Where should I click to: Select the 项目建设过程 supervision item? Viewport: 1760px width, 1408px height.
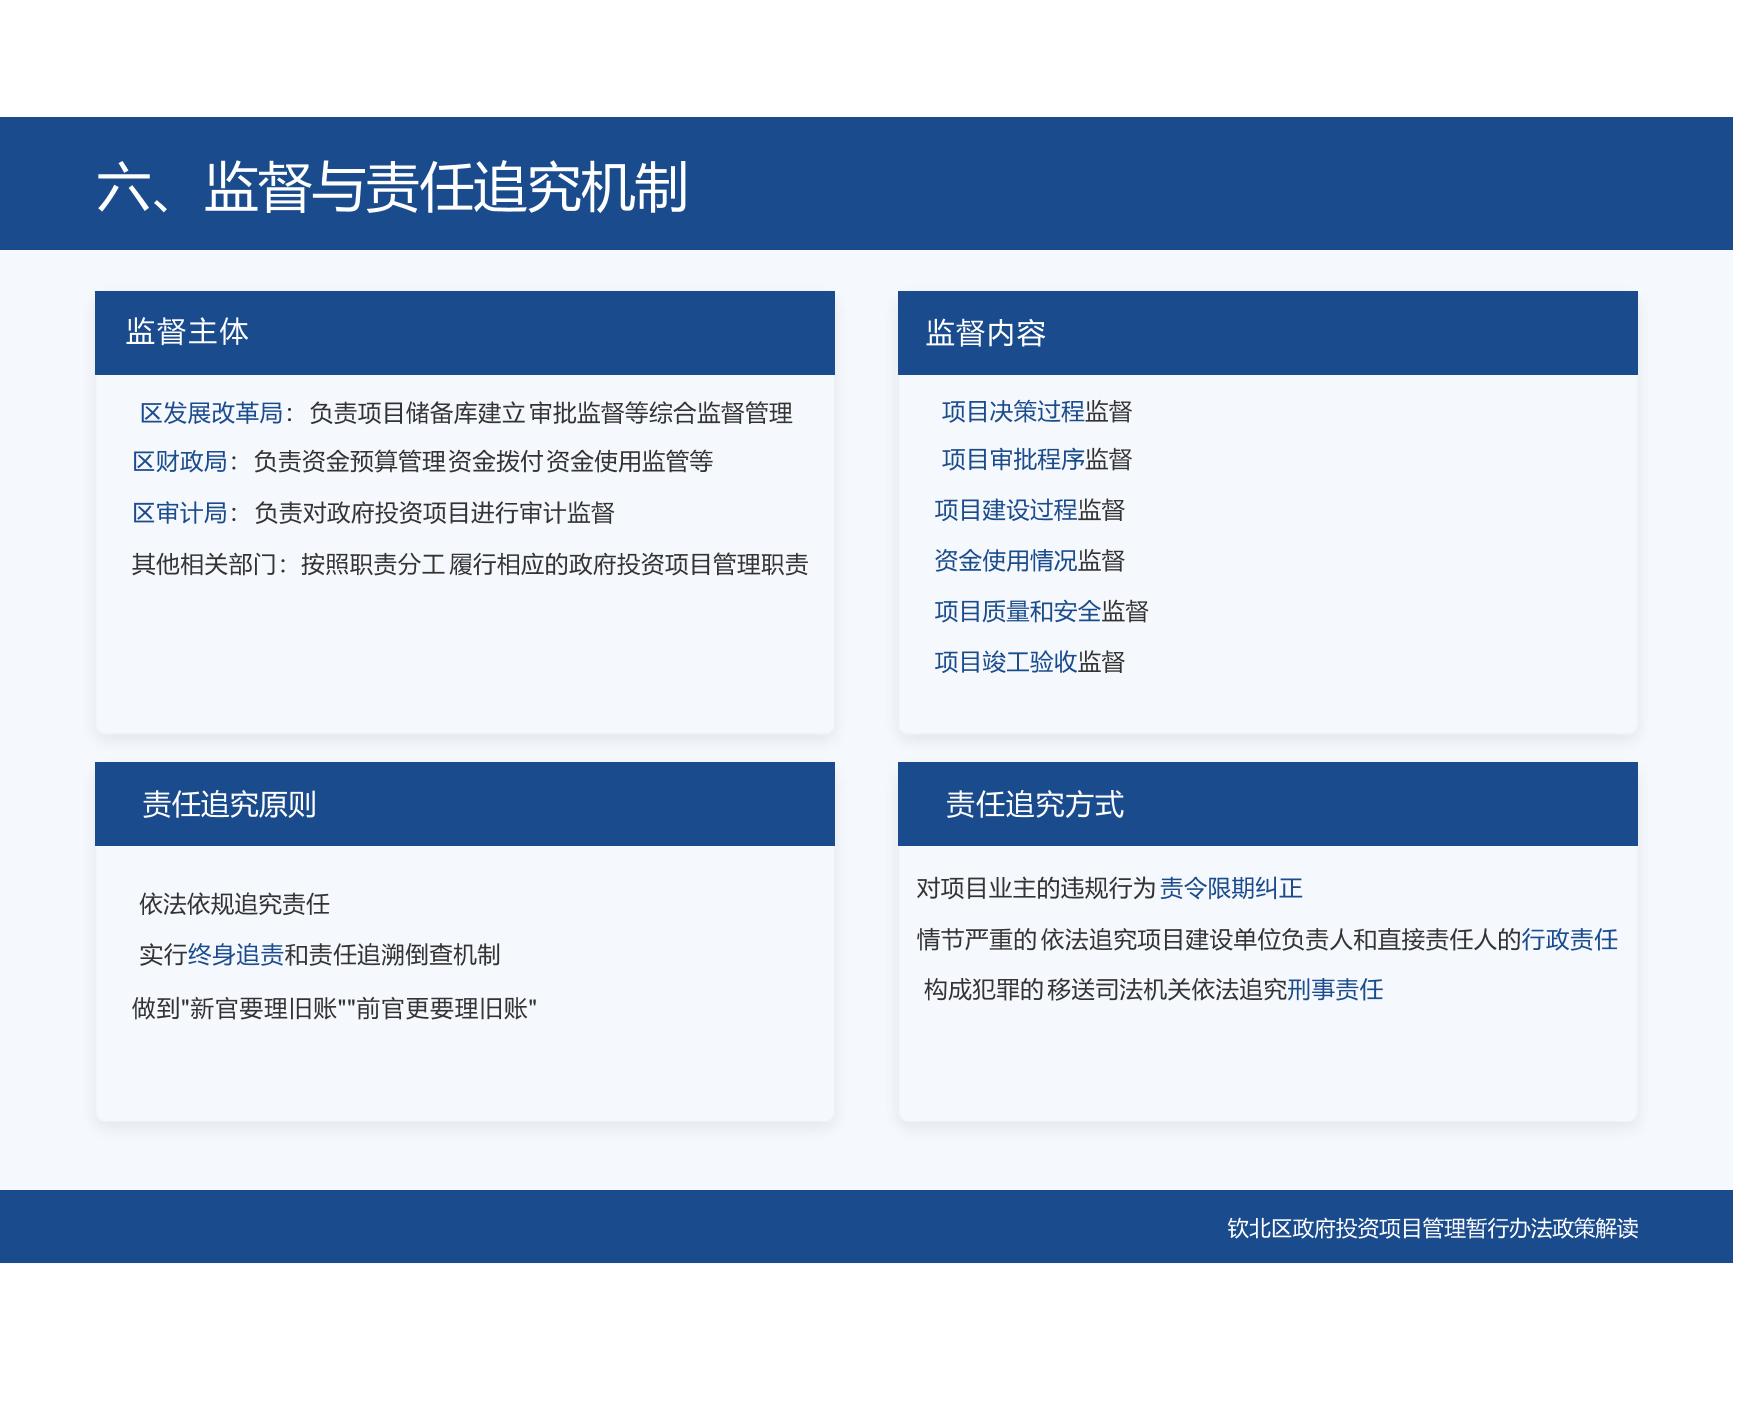pos(1005,511)
